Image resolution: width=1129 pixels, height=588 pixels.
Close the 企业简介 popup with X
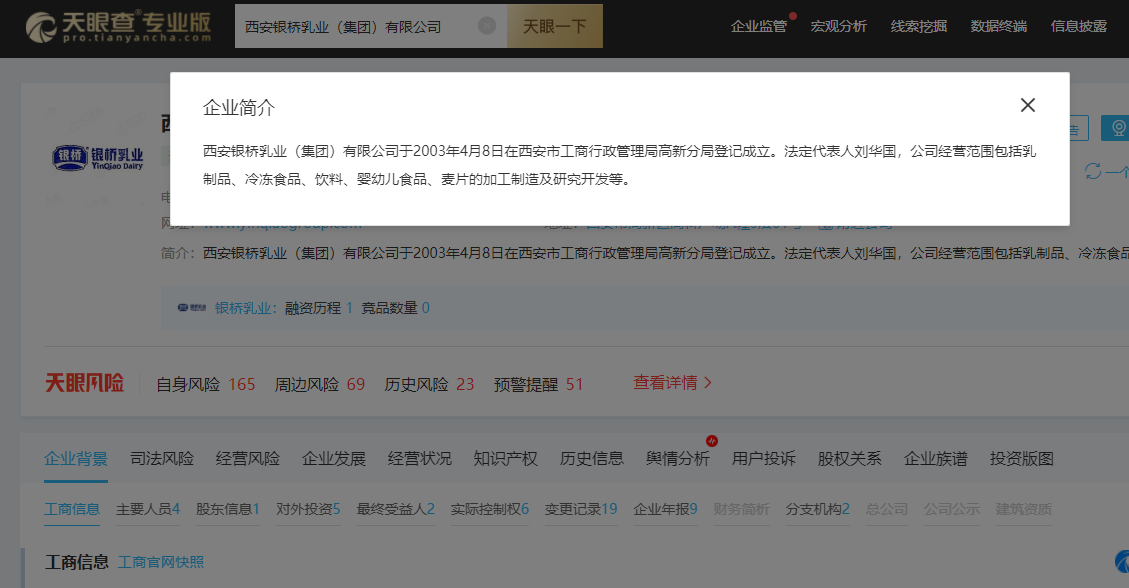pyautogui.click(x=1027, y=105)
